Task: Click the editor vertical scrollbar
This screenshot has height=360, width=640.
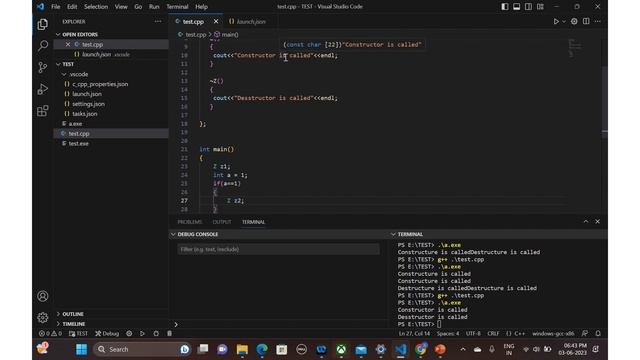Action: click(604, 102)
